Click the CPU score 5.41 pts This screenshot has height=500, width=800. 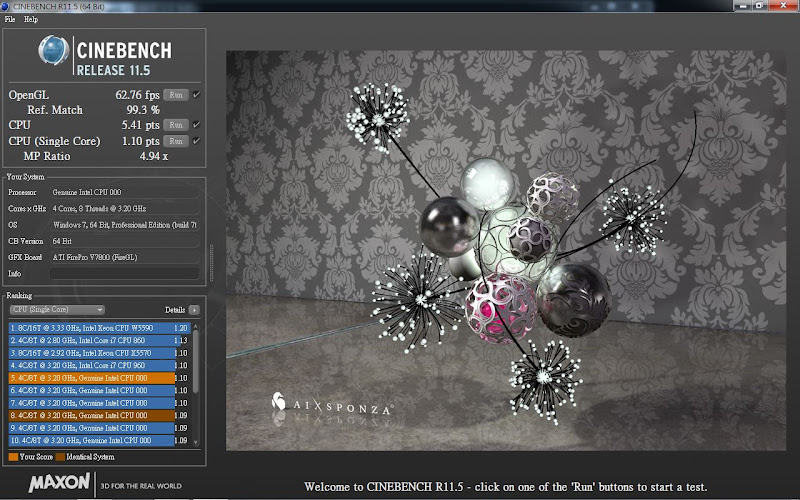pyautogui.click(x=140, y=125)
